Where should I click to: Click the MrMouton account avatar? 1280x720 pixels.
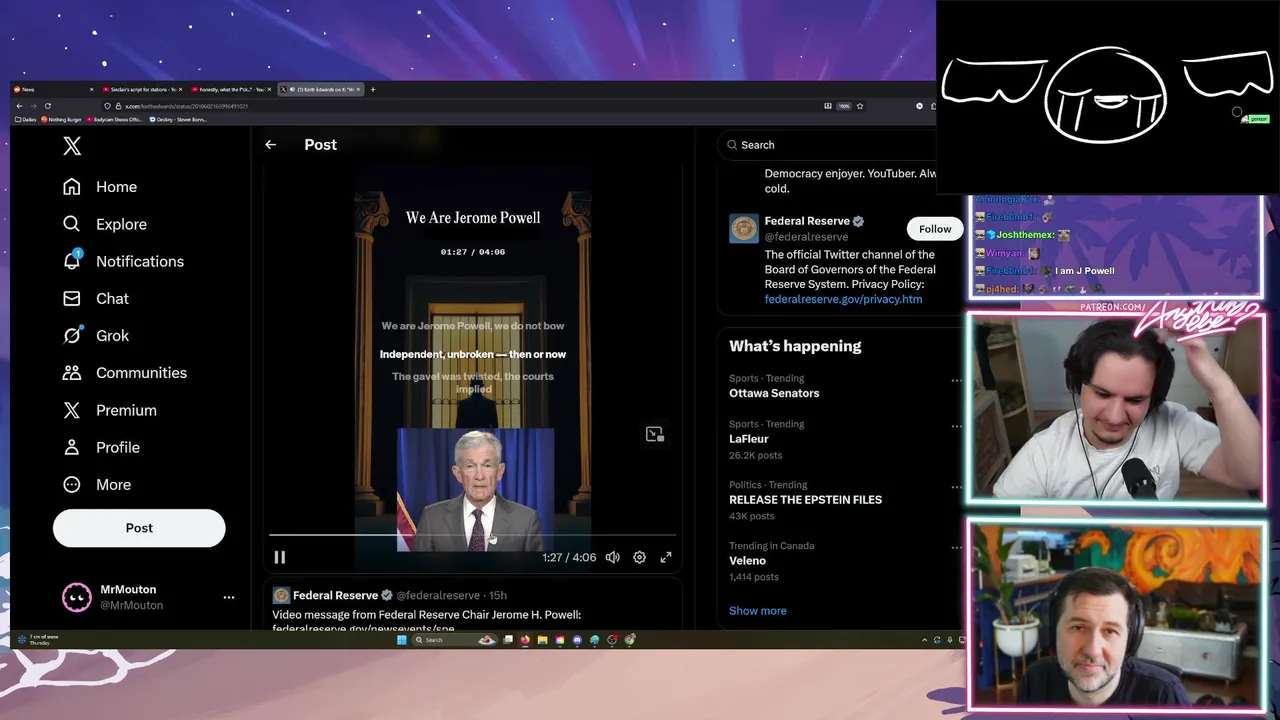[x=77, y=597]
